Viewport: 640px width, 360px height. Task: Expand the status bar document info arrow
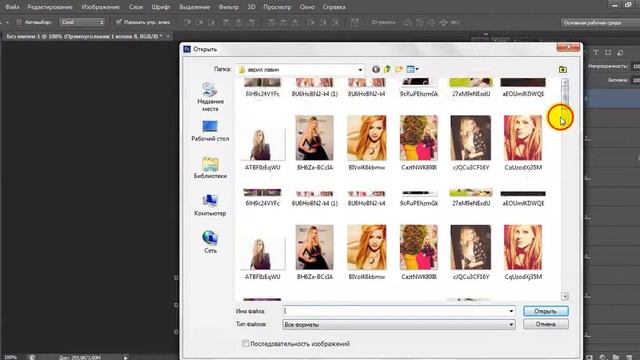[x=126, y=357]
